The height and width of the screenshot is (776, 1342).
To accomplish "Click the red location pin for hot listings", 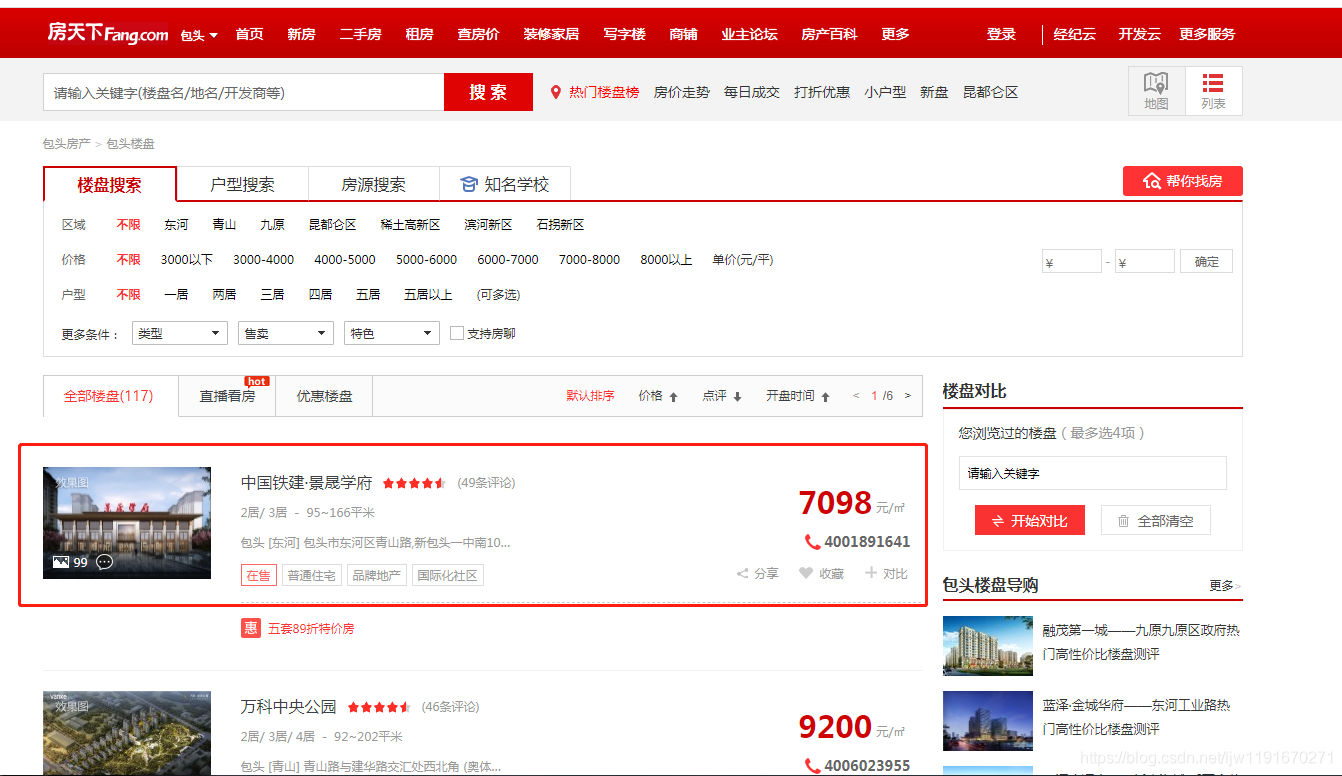I will pos(556,92).
